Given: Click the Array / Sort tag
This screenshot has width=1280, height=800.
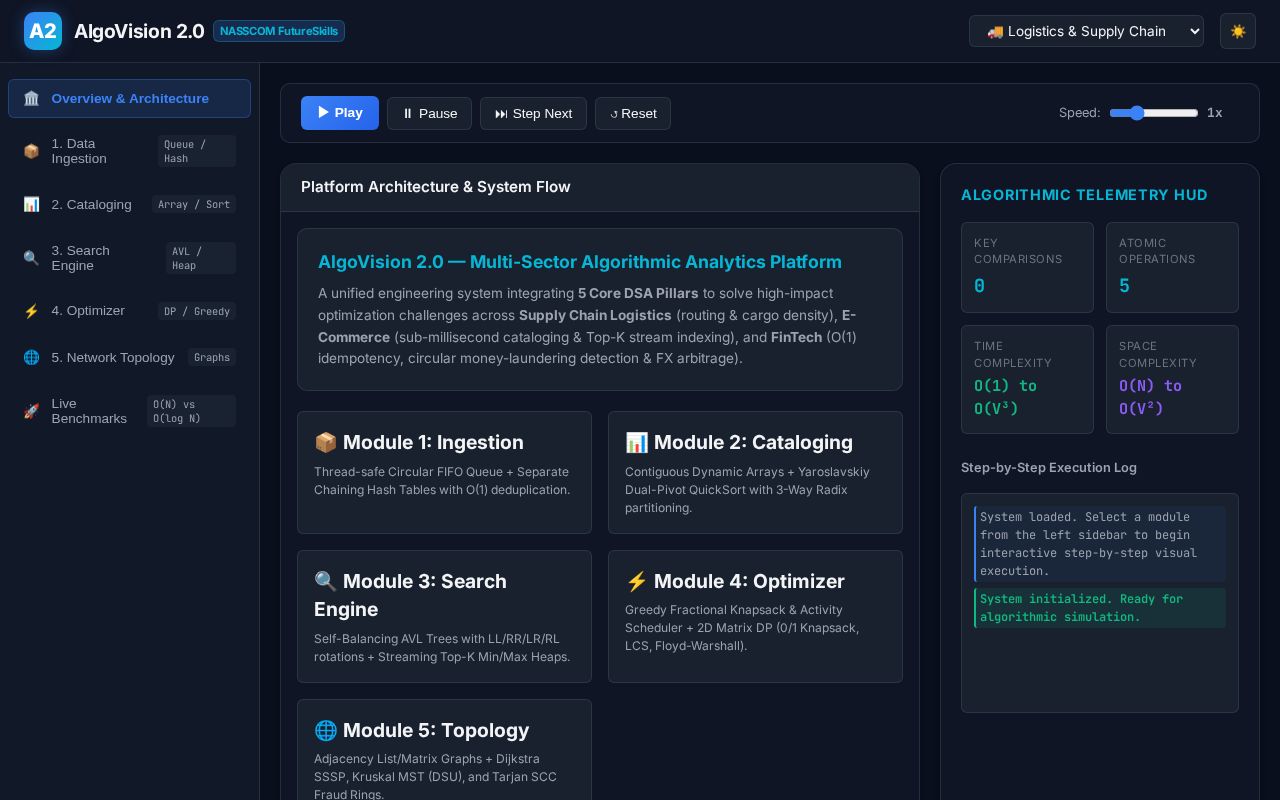Looking at the screenshot, I should click(x=194, y=204).
